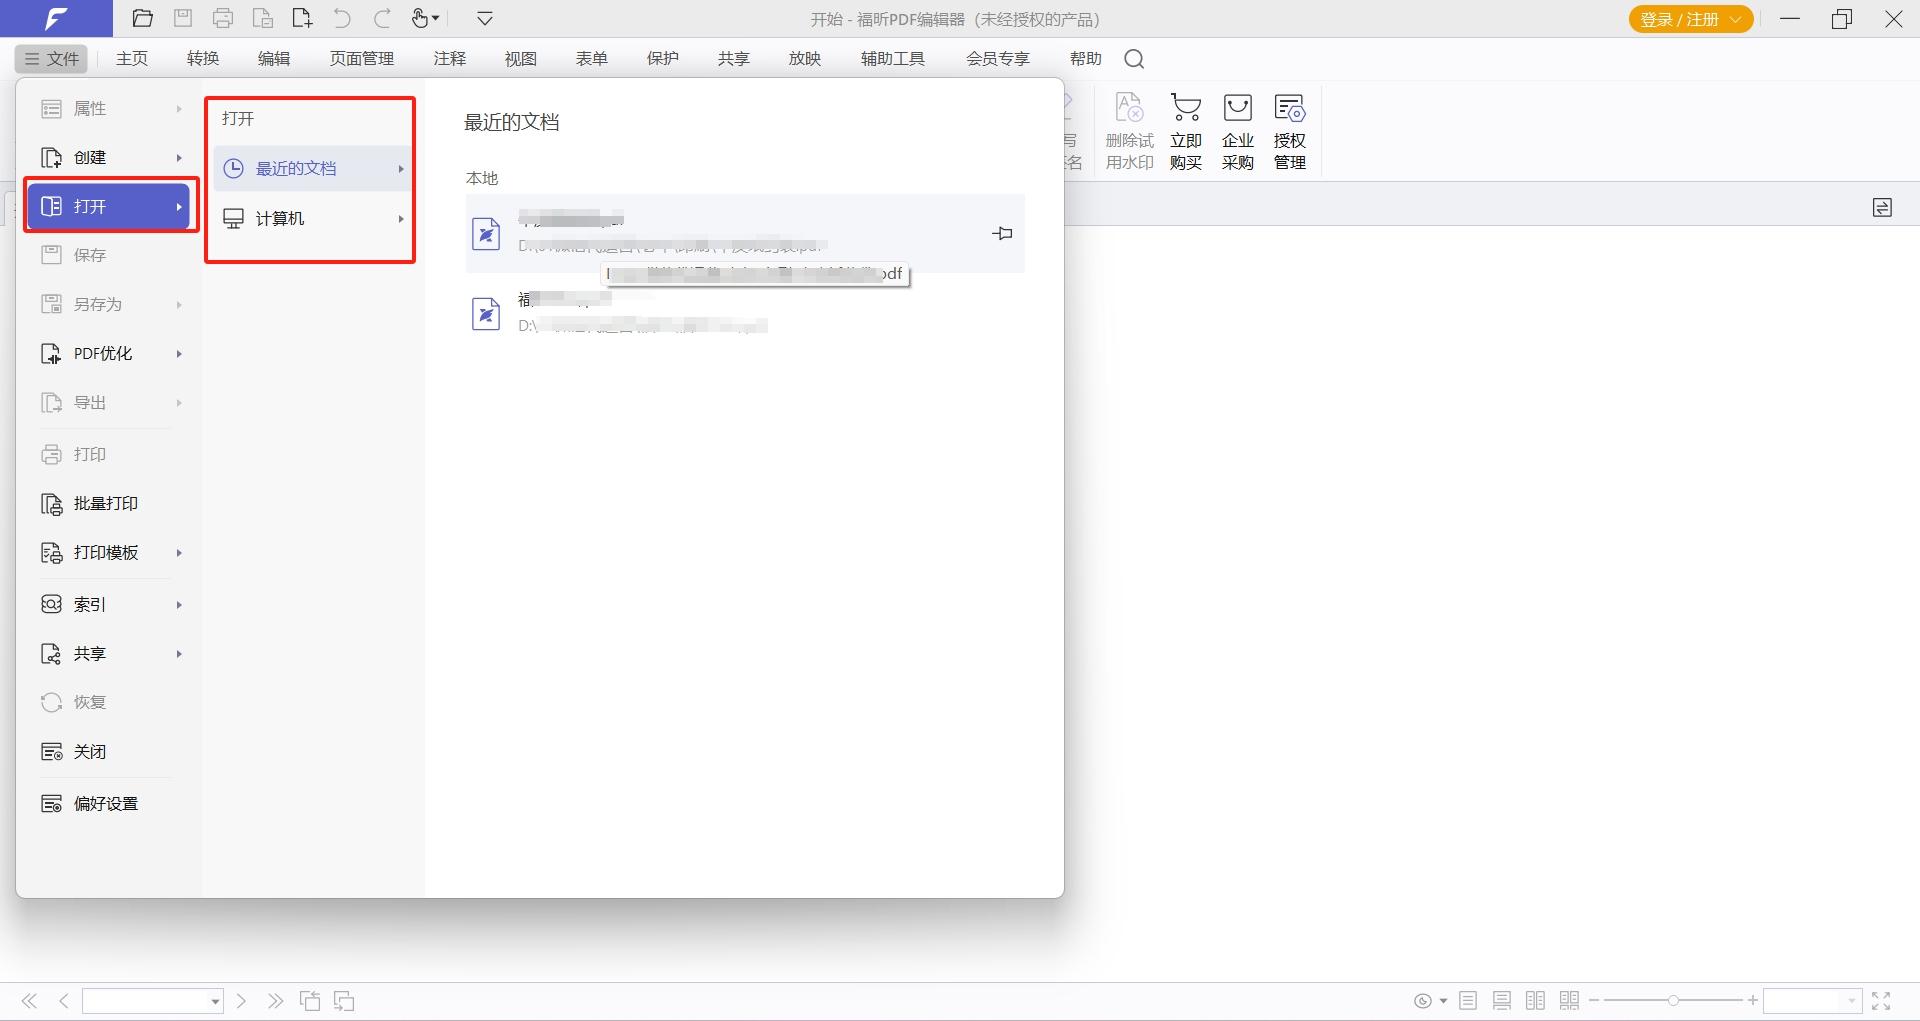The width and height of the screenshot is (1920, 1021).
Task: Click the zoom slider handle
Action: tap(1673, 1000)
